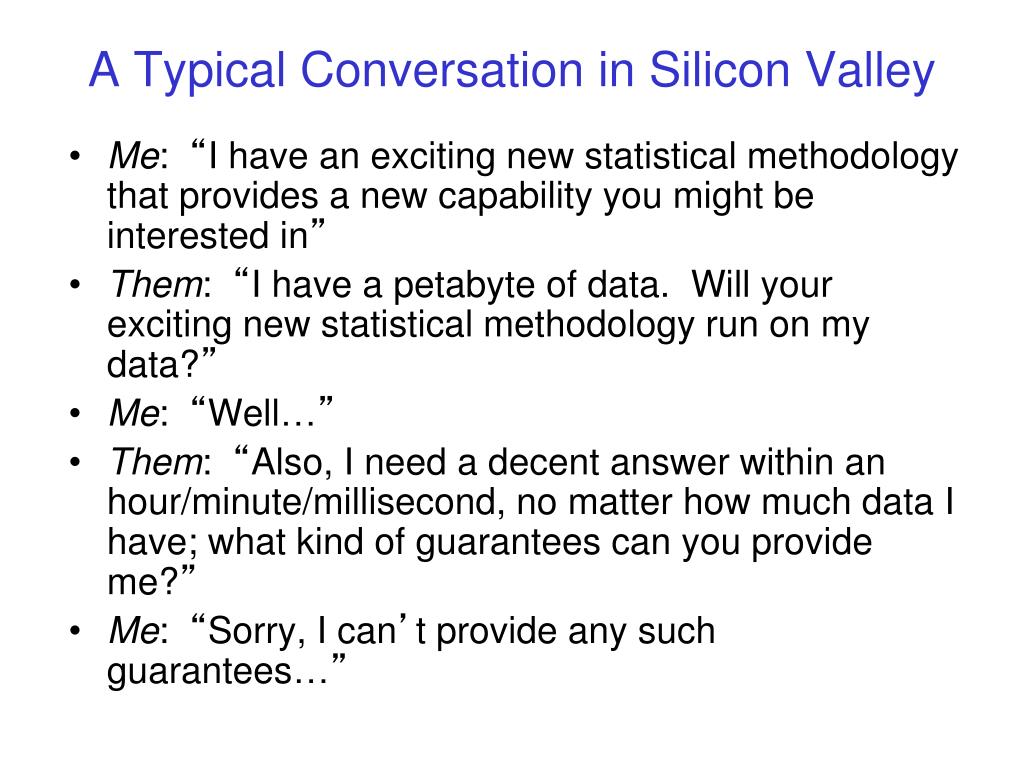This screenshot has height=768, width=1024.
Task: Click the bullet marker beside 'Sorry, I can't provide'
Action: (75, 631)
